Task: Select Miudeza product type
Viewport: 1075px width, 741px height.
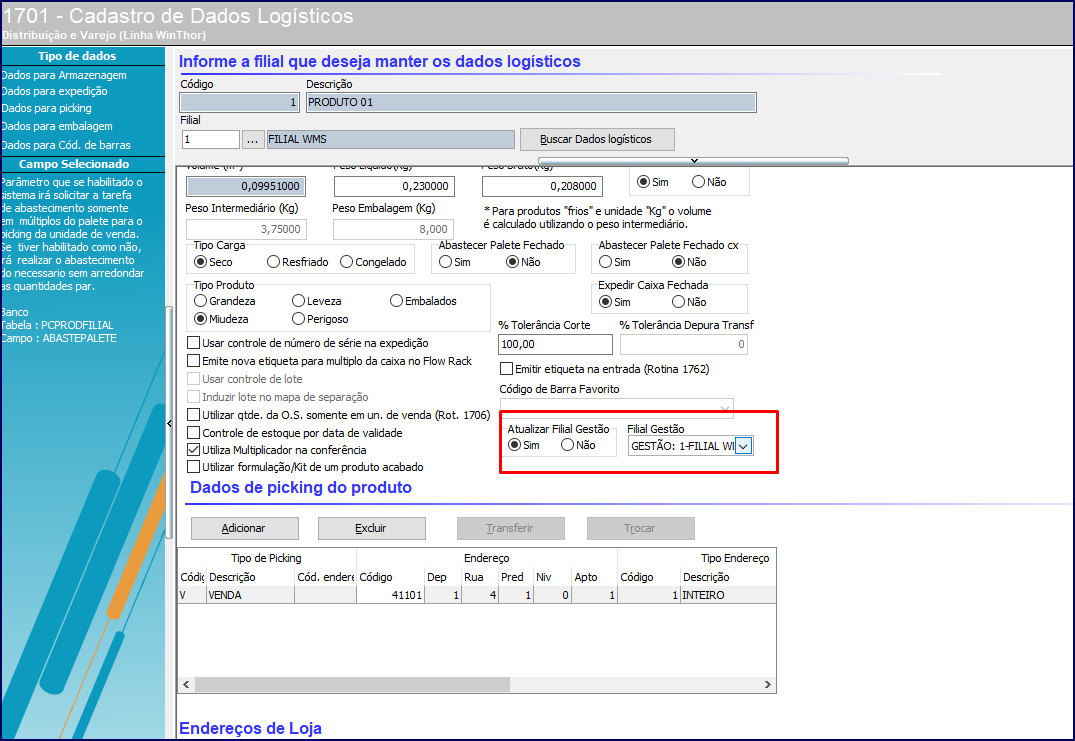Action: [221, 319]
